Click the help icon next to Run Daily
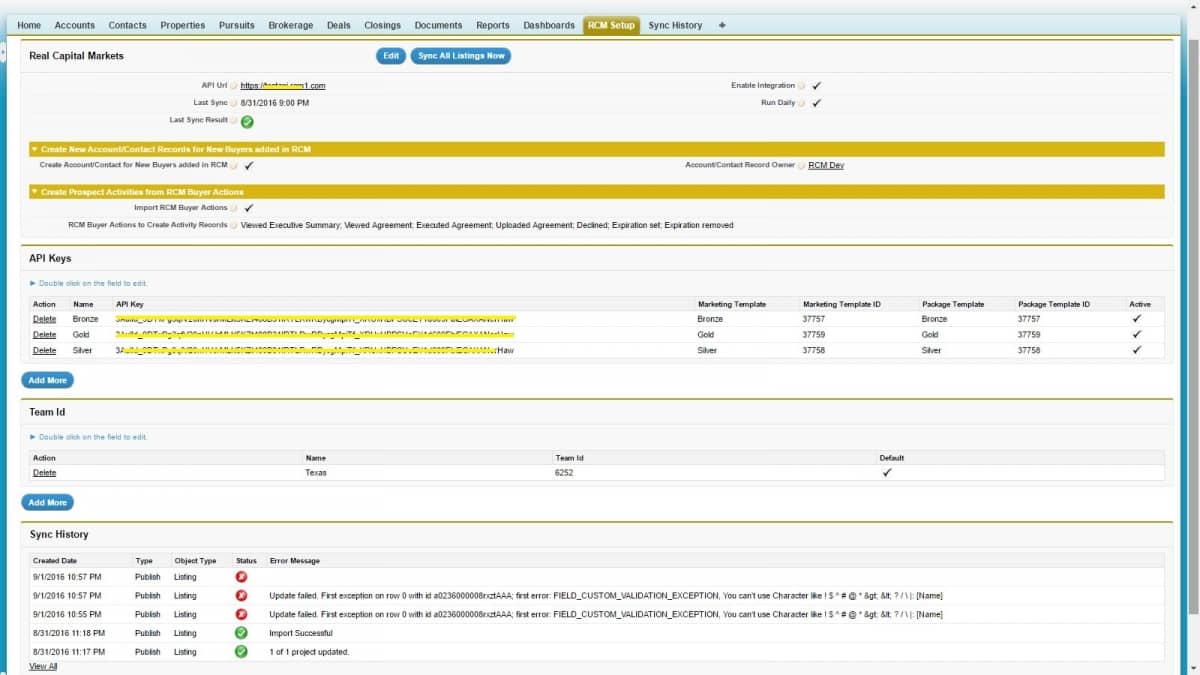This screenshot has width=1200, height=675. coord(801,103)
